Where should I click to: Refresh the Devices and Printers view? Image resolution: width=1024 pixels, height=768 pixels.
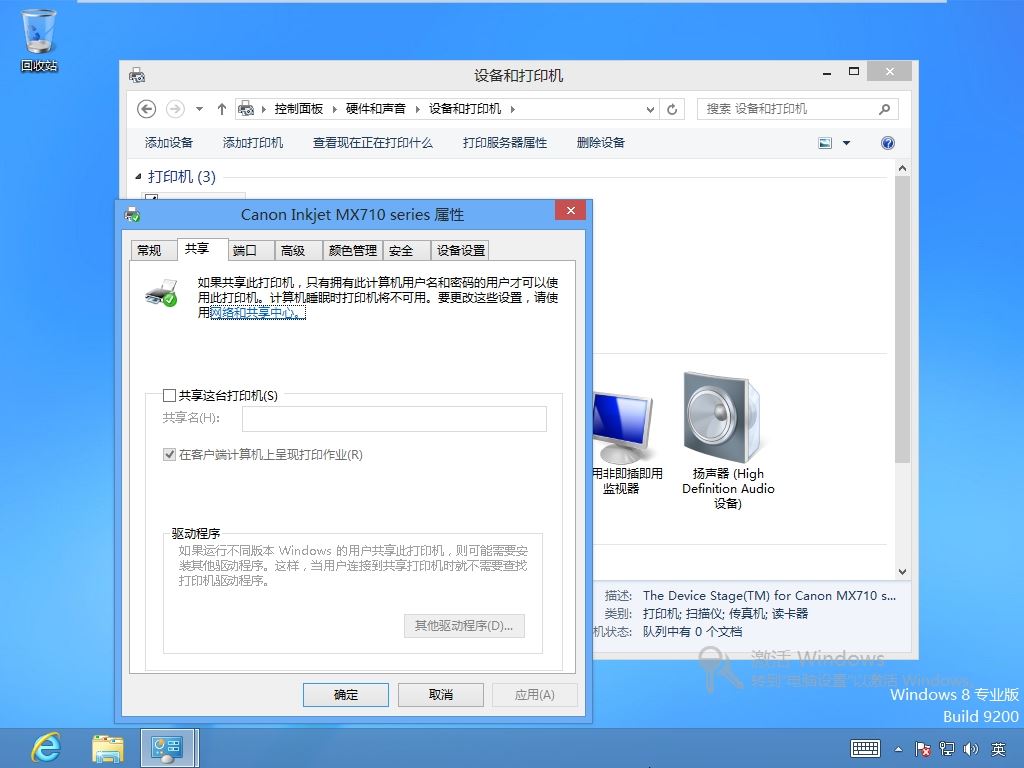coord(672,109)
